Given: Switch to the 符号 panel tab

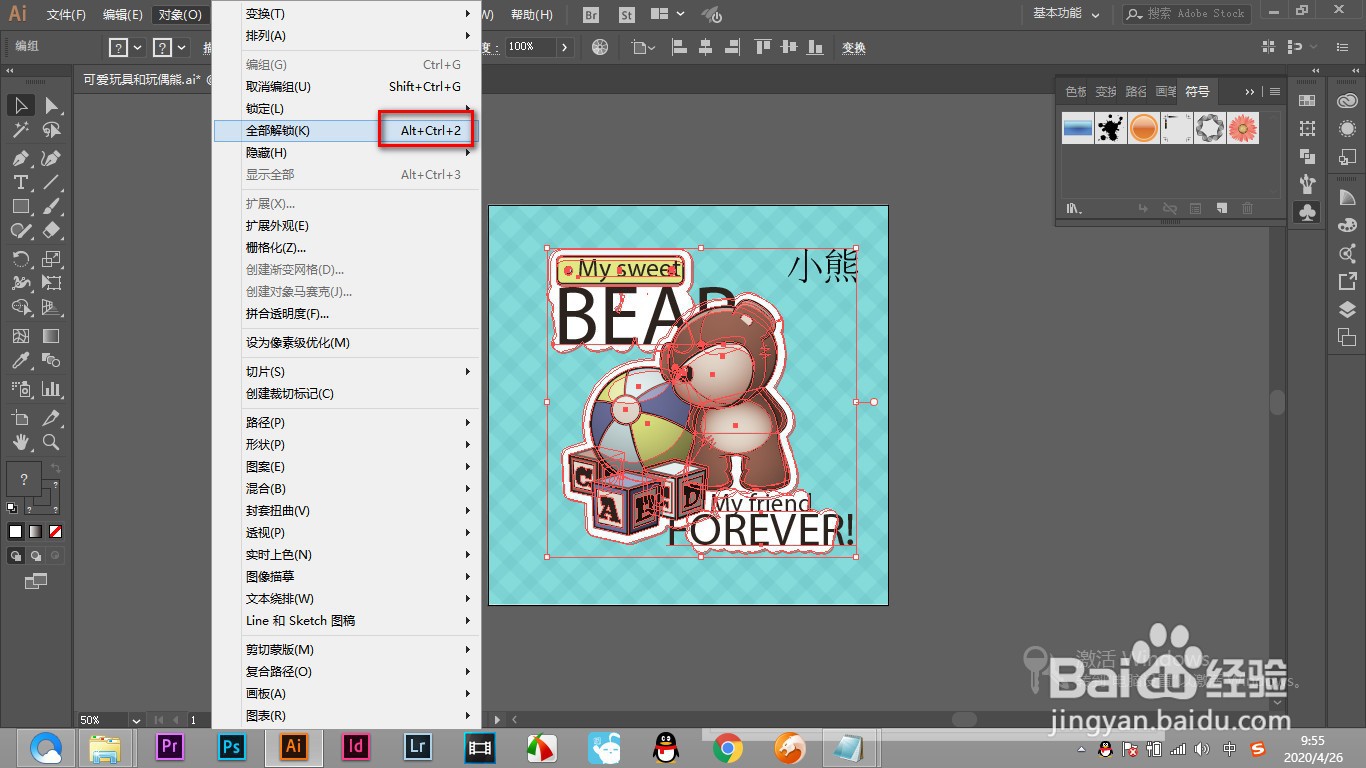Looking at the screenshot, I should click(1197, 91).
